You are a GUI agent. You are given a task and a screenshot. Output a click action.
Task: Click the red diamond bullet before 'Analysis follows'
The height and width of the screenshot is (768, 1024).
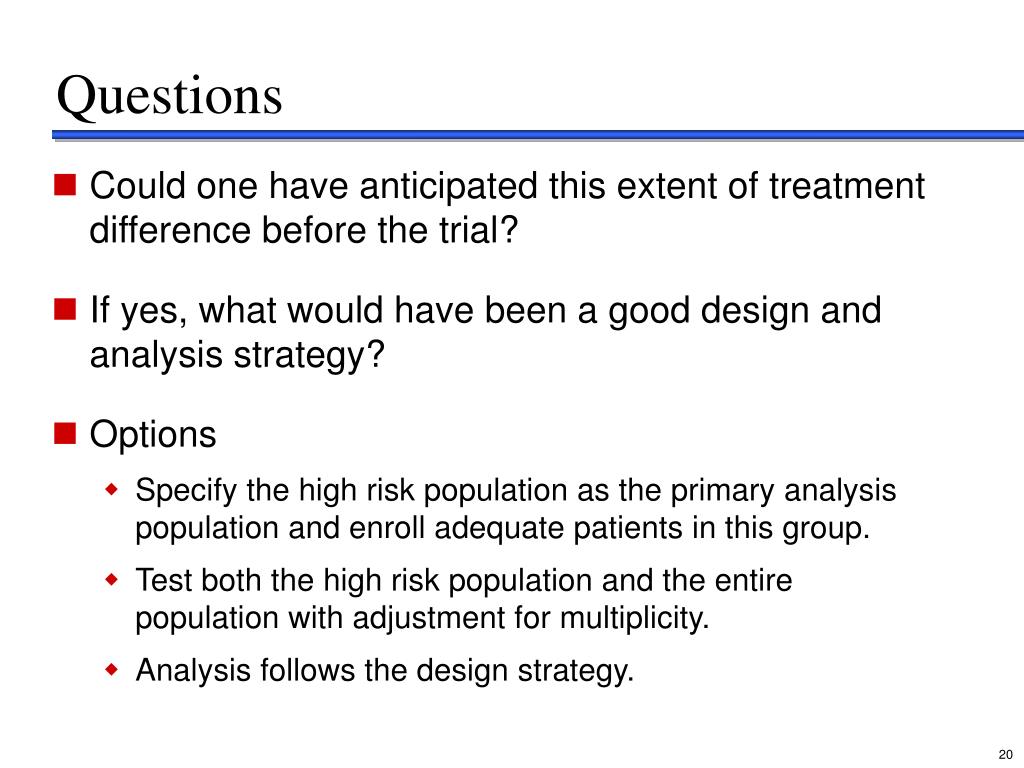click(x=112, y=669)
